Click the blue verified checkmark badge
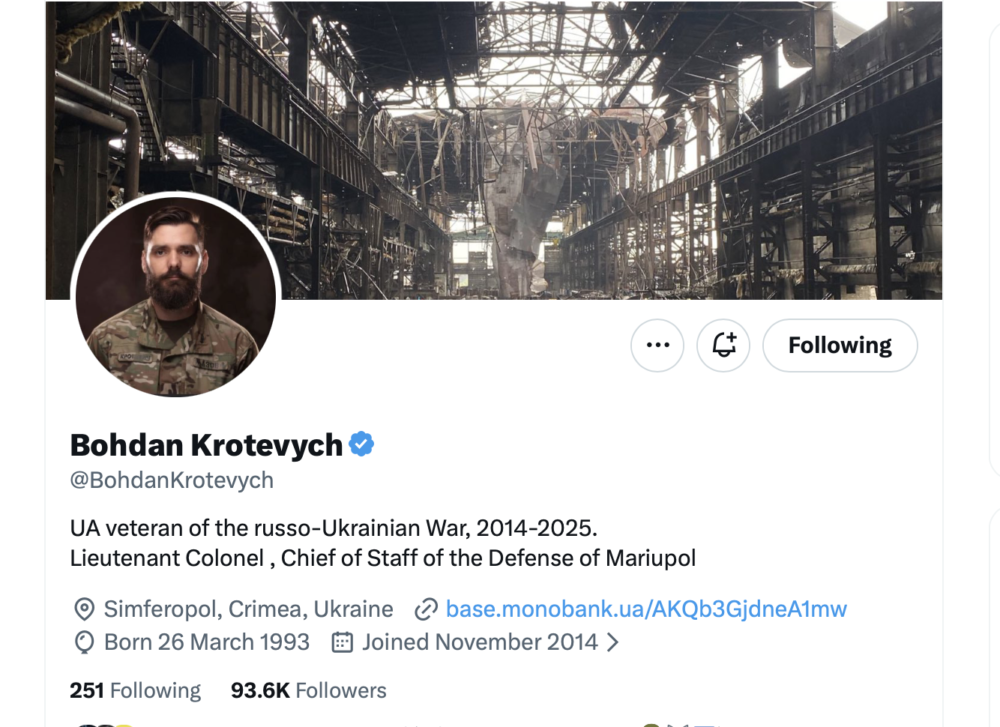Screen dimensions: 1000x727 pos(361,444)
